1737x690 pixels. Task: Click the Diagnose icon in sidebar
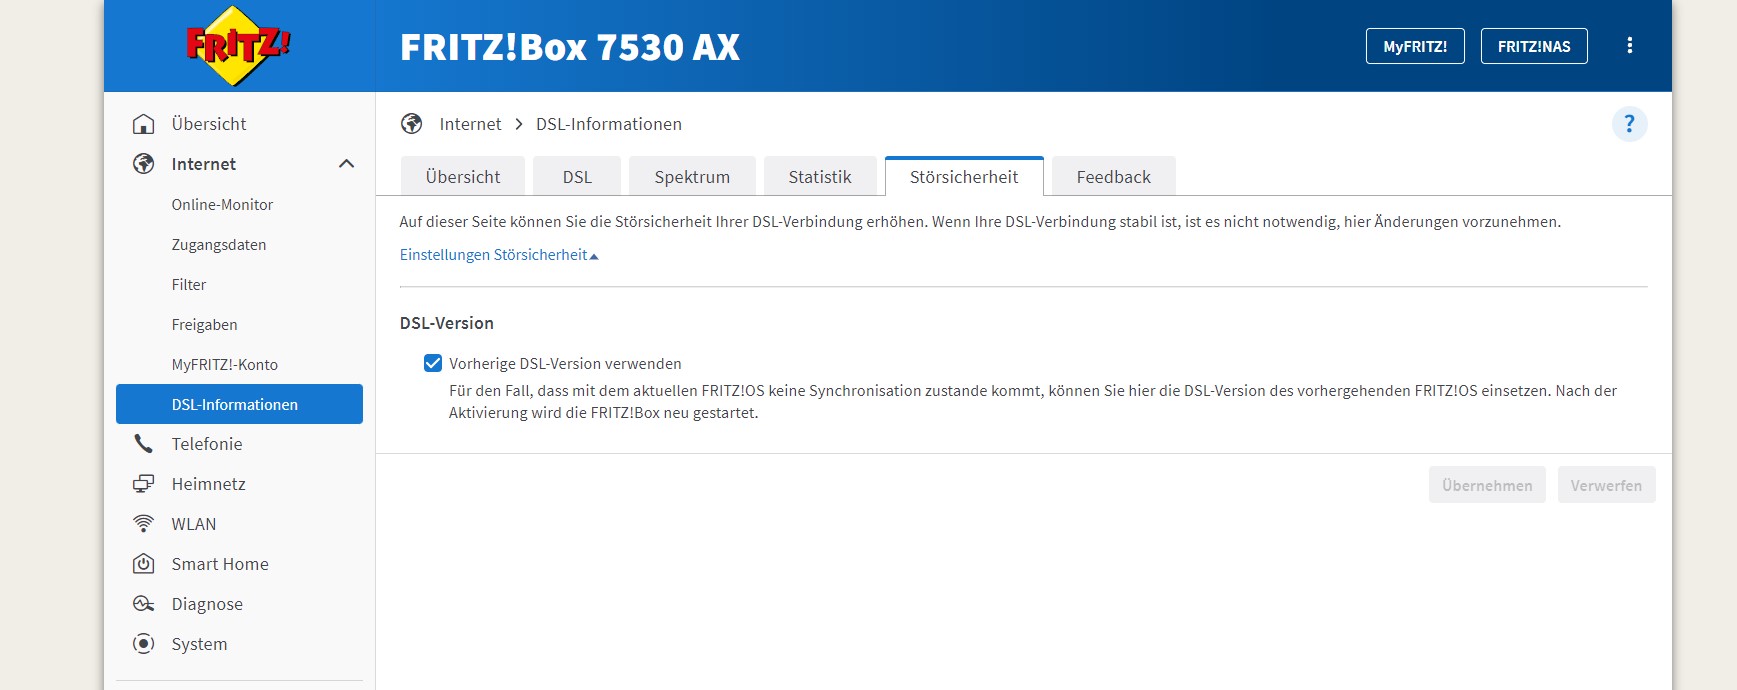144,604
